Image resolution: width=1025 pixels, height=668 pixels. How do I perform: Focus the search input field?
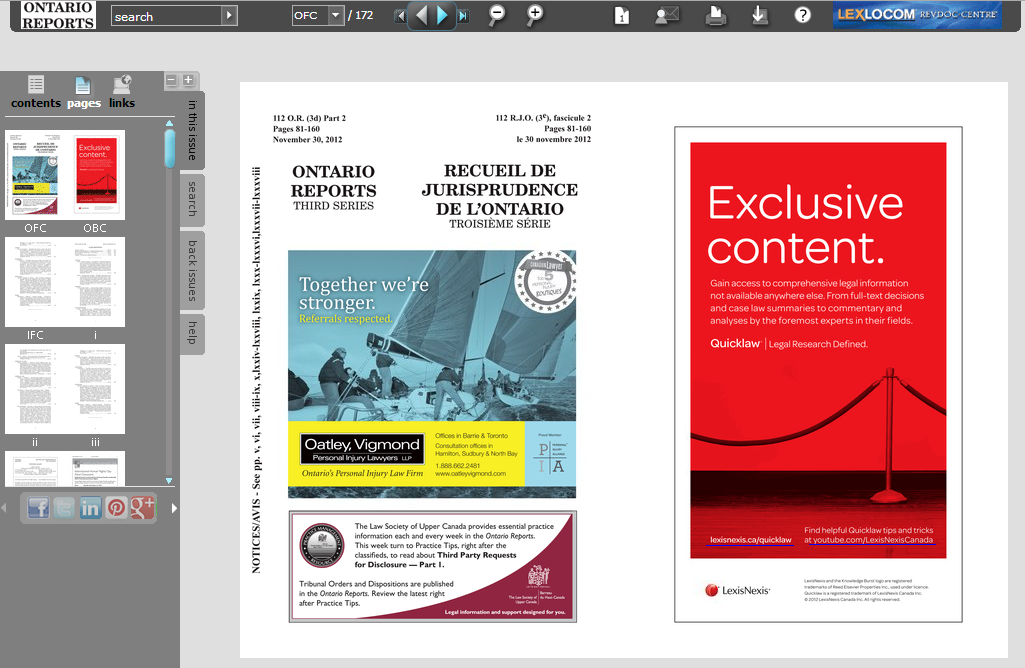tap(167, 16)
